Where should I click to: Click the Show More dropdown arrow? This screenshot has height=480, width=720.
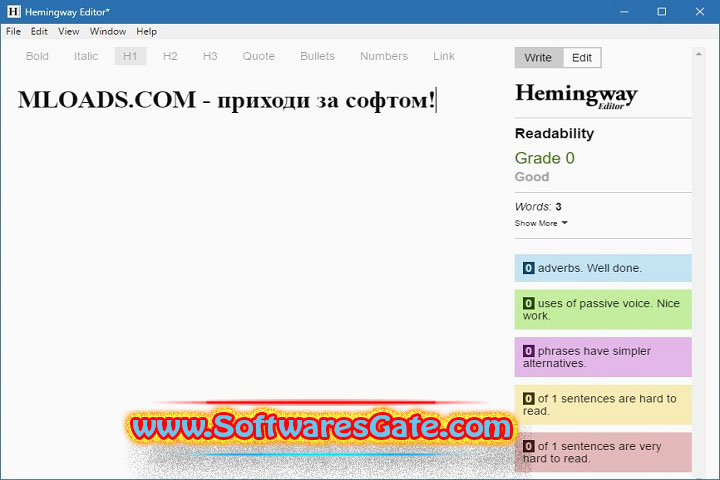(565, 223)
